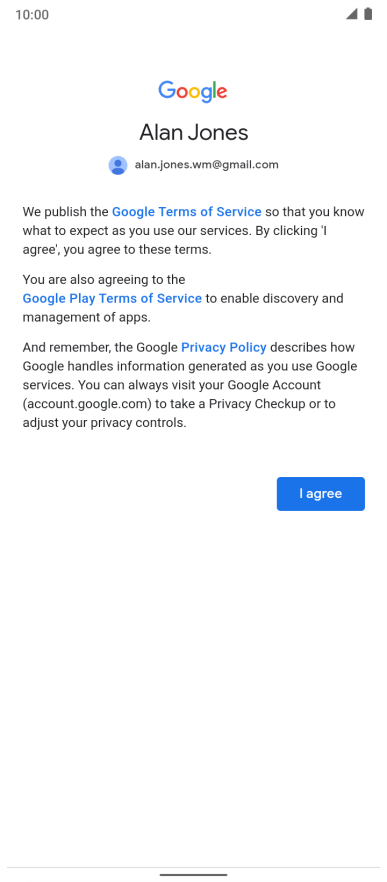Tap the cellular signal status icon
This screenshot has width=387, height=882.
(352, 14)
